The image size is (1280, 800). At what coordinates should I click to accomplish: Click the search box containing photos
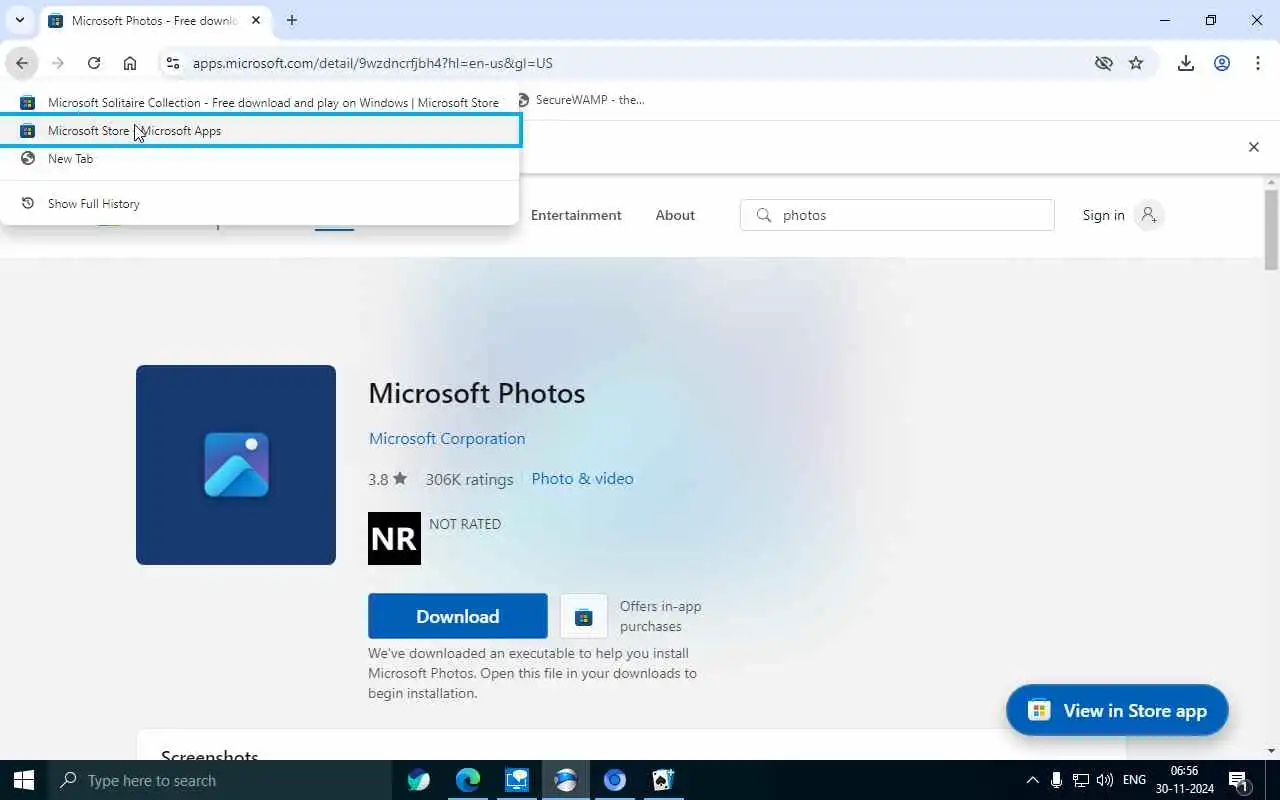pos(897,215)
